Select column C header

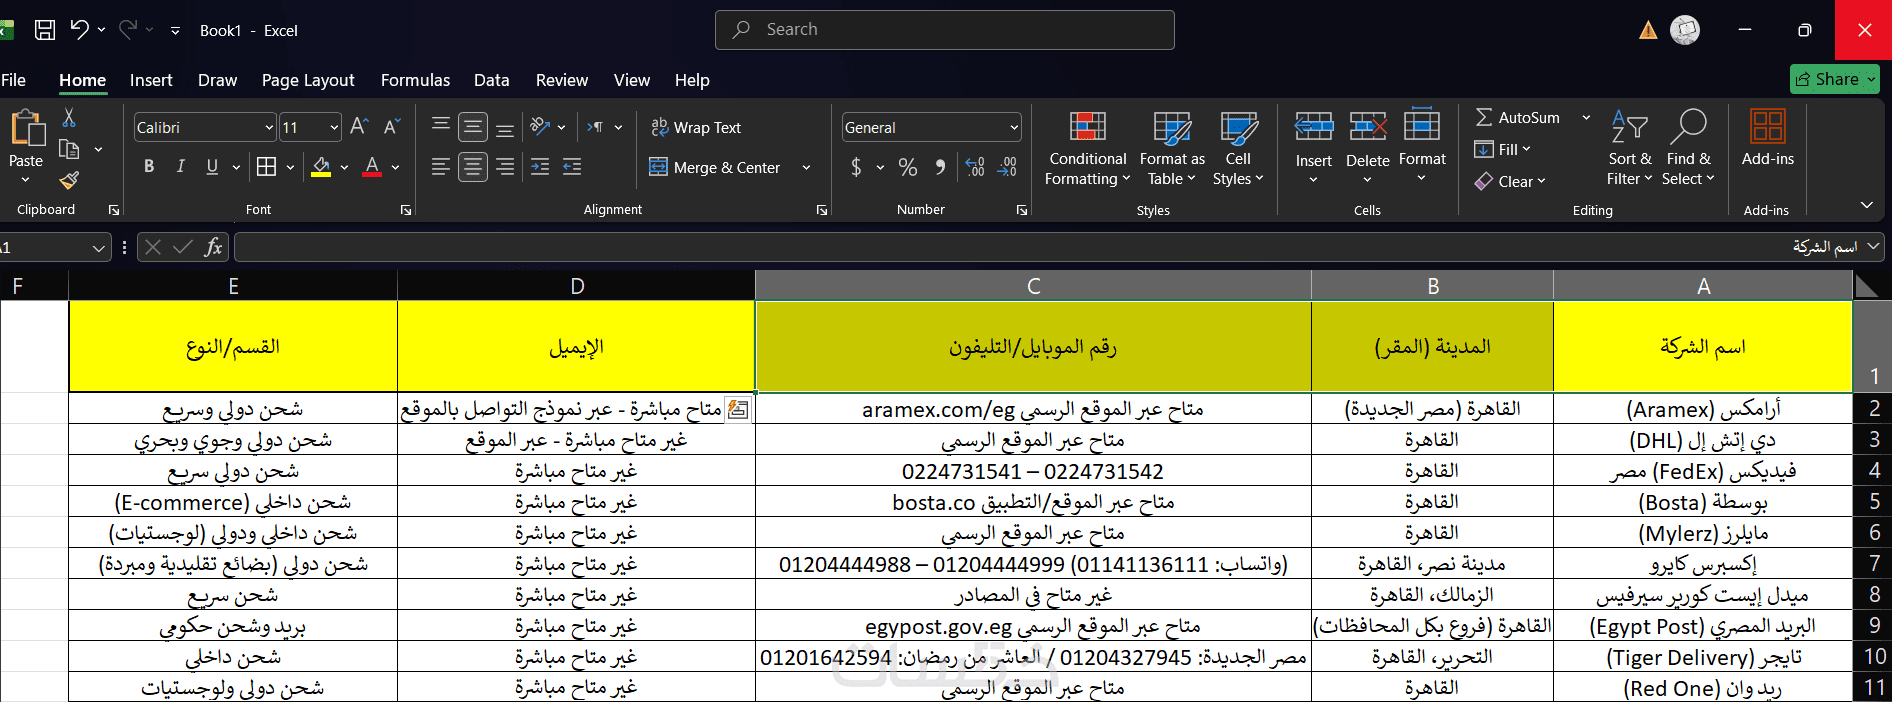point(1033,286)
